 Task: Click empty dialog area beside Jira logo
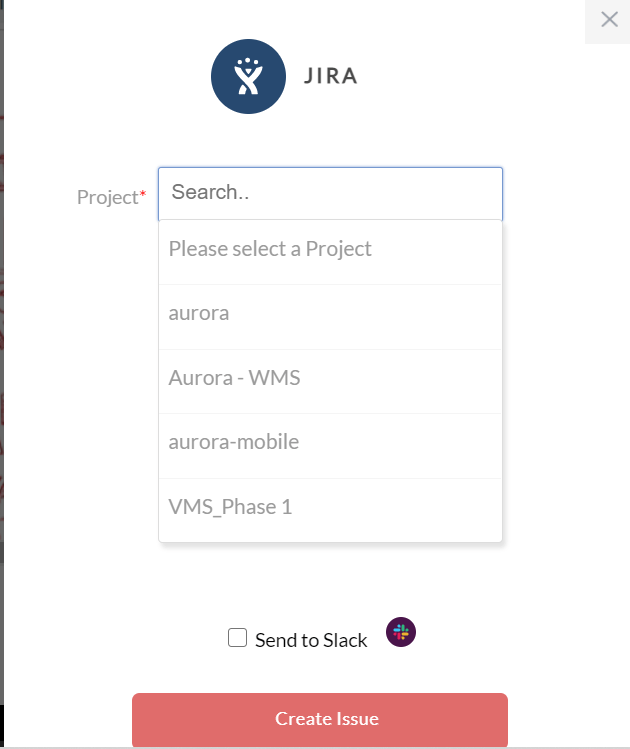[454, 76]
